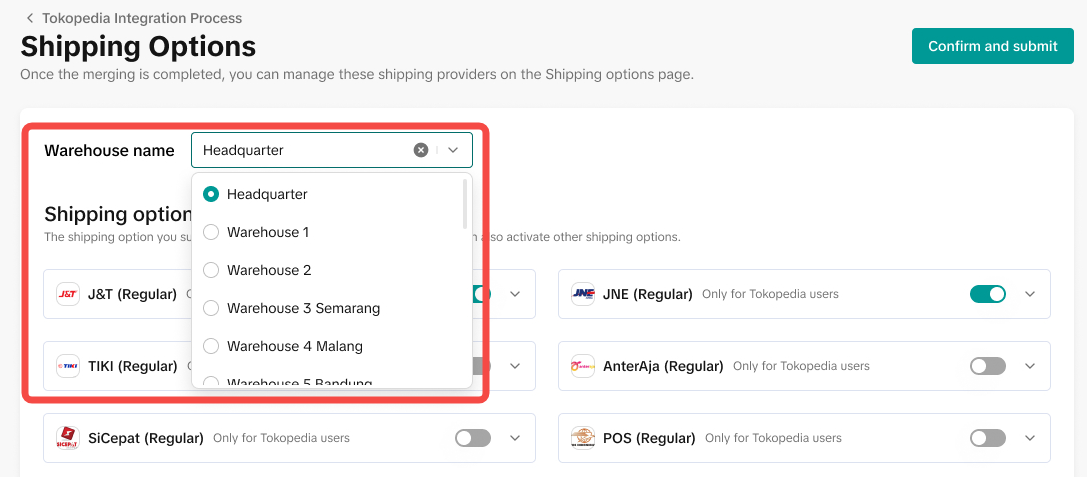1087x477 pixels.
Task: Click the AnterAja courier logo icon
Action: click(x=583, y=366)
